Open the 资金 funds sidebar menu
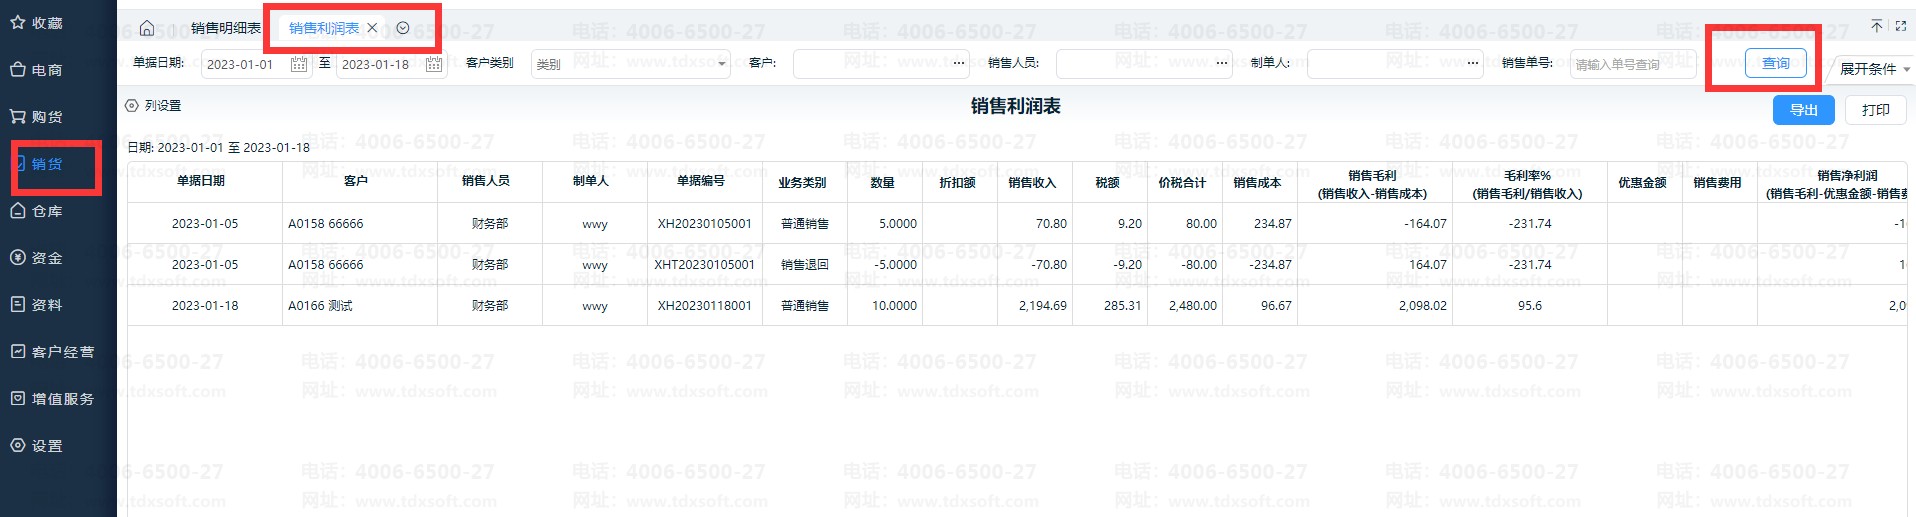 37,258
